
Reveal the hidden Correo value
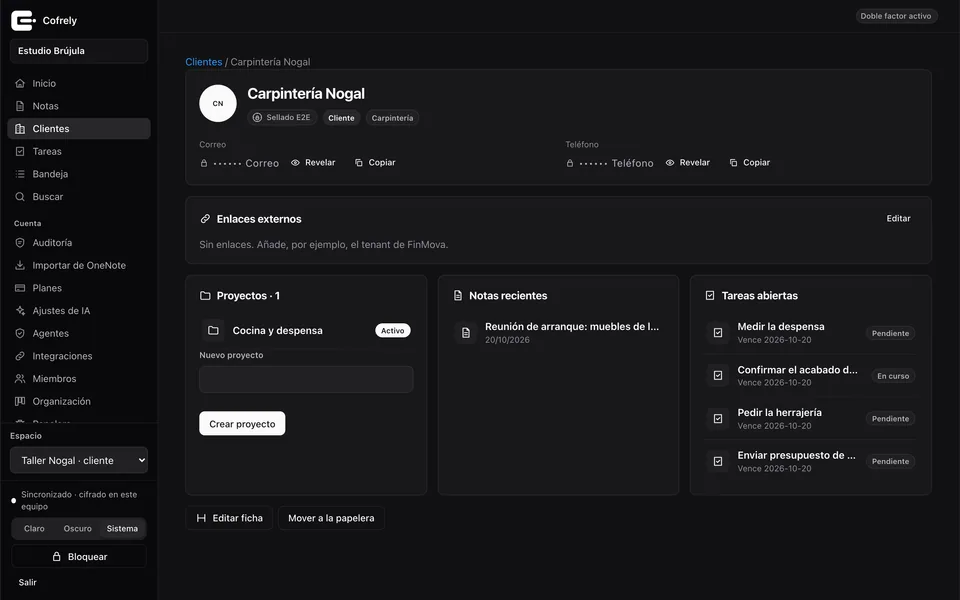(x=313, y=163)
